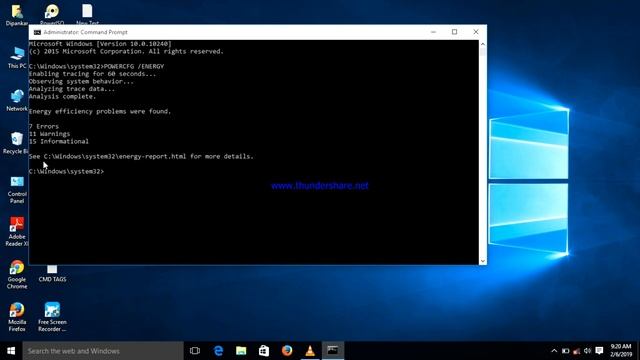640x360 pixels.
Task: Launch Microsoft Edge from the taskbar
Action: click(218, 351)
